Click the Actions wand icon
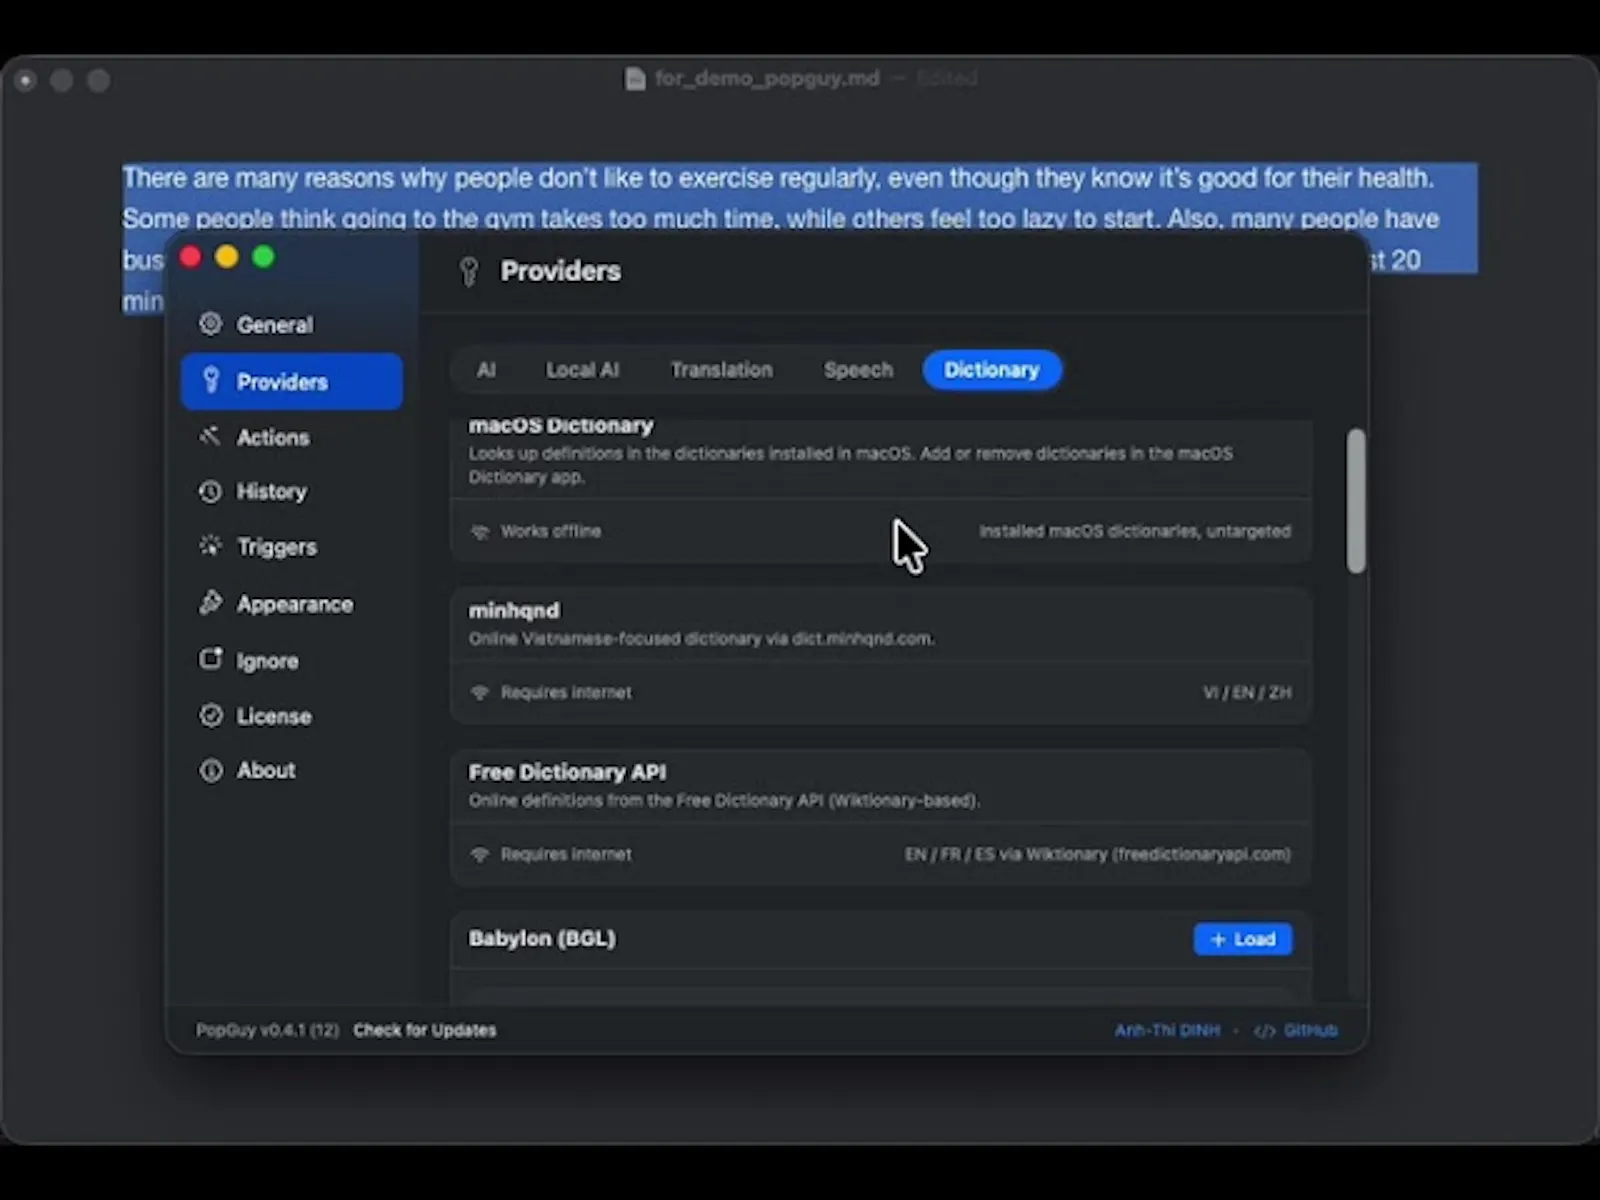Viewport: 1600px width, 1200px height. pos(210,436)
